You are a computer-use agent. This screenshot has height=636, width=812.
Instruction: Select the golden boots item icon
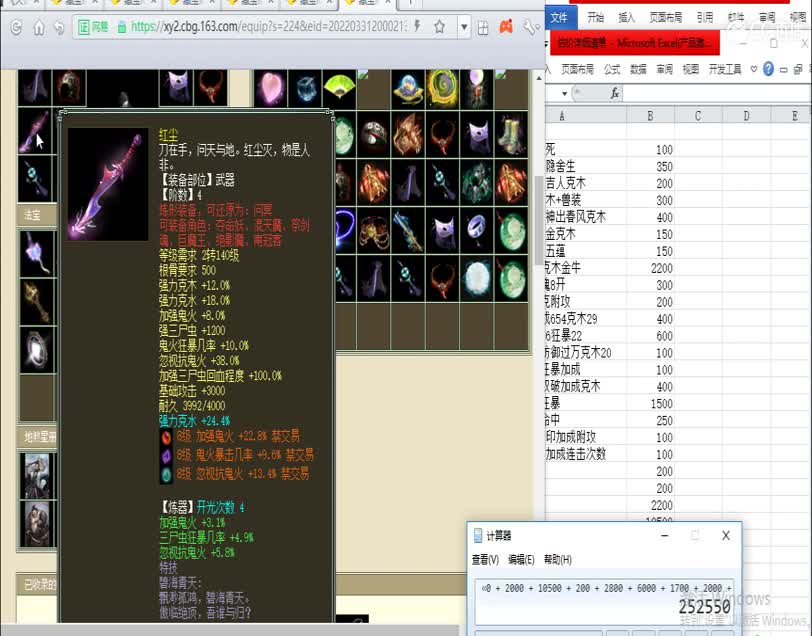(511, 135)
